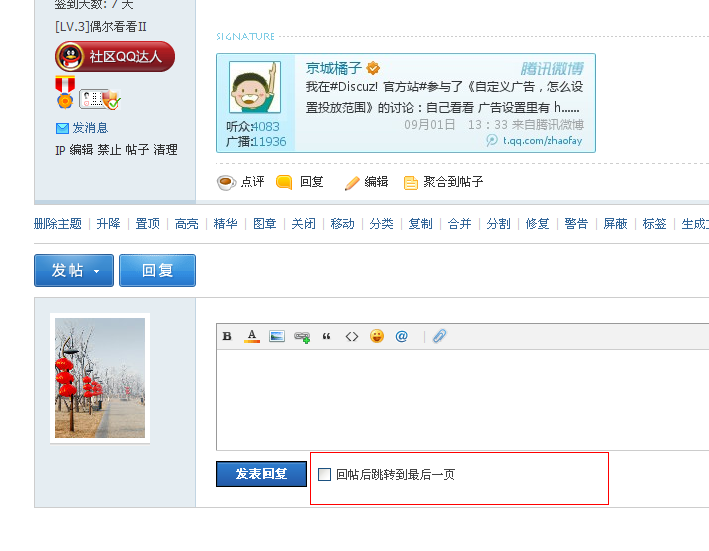The width and height of the screenshot is (709, 551).
Task: Click the 聚合到帖子 text link
Action: click(453, 182)
